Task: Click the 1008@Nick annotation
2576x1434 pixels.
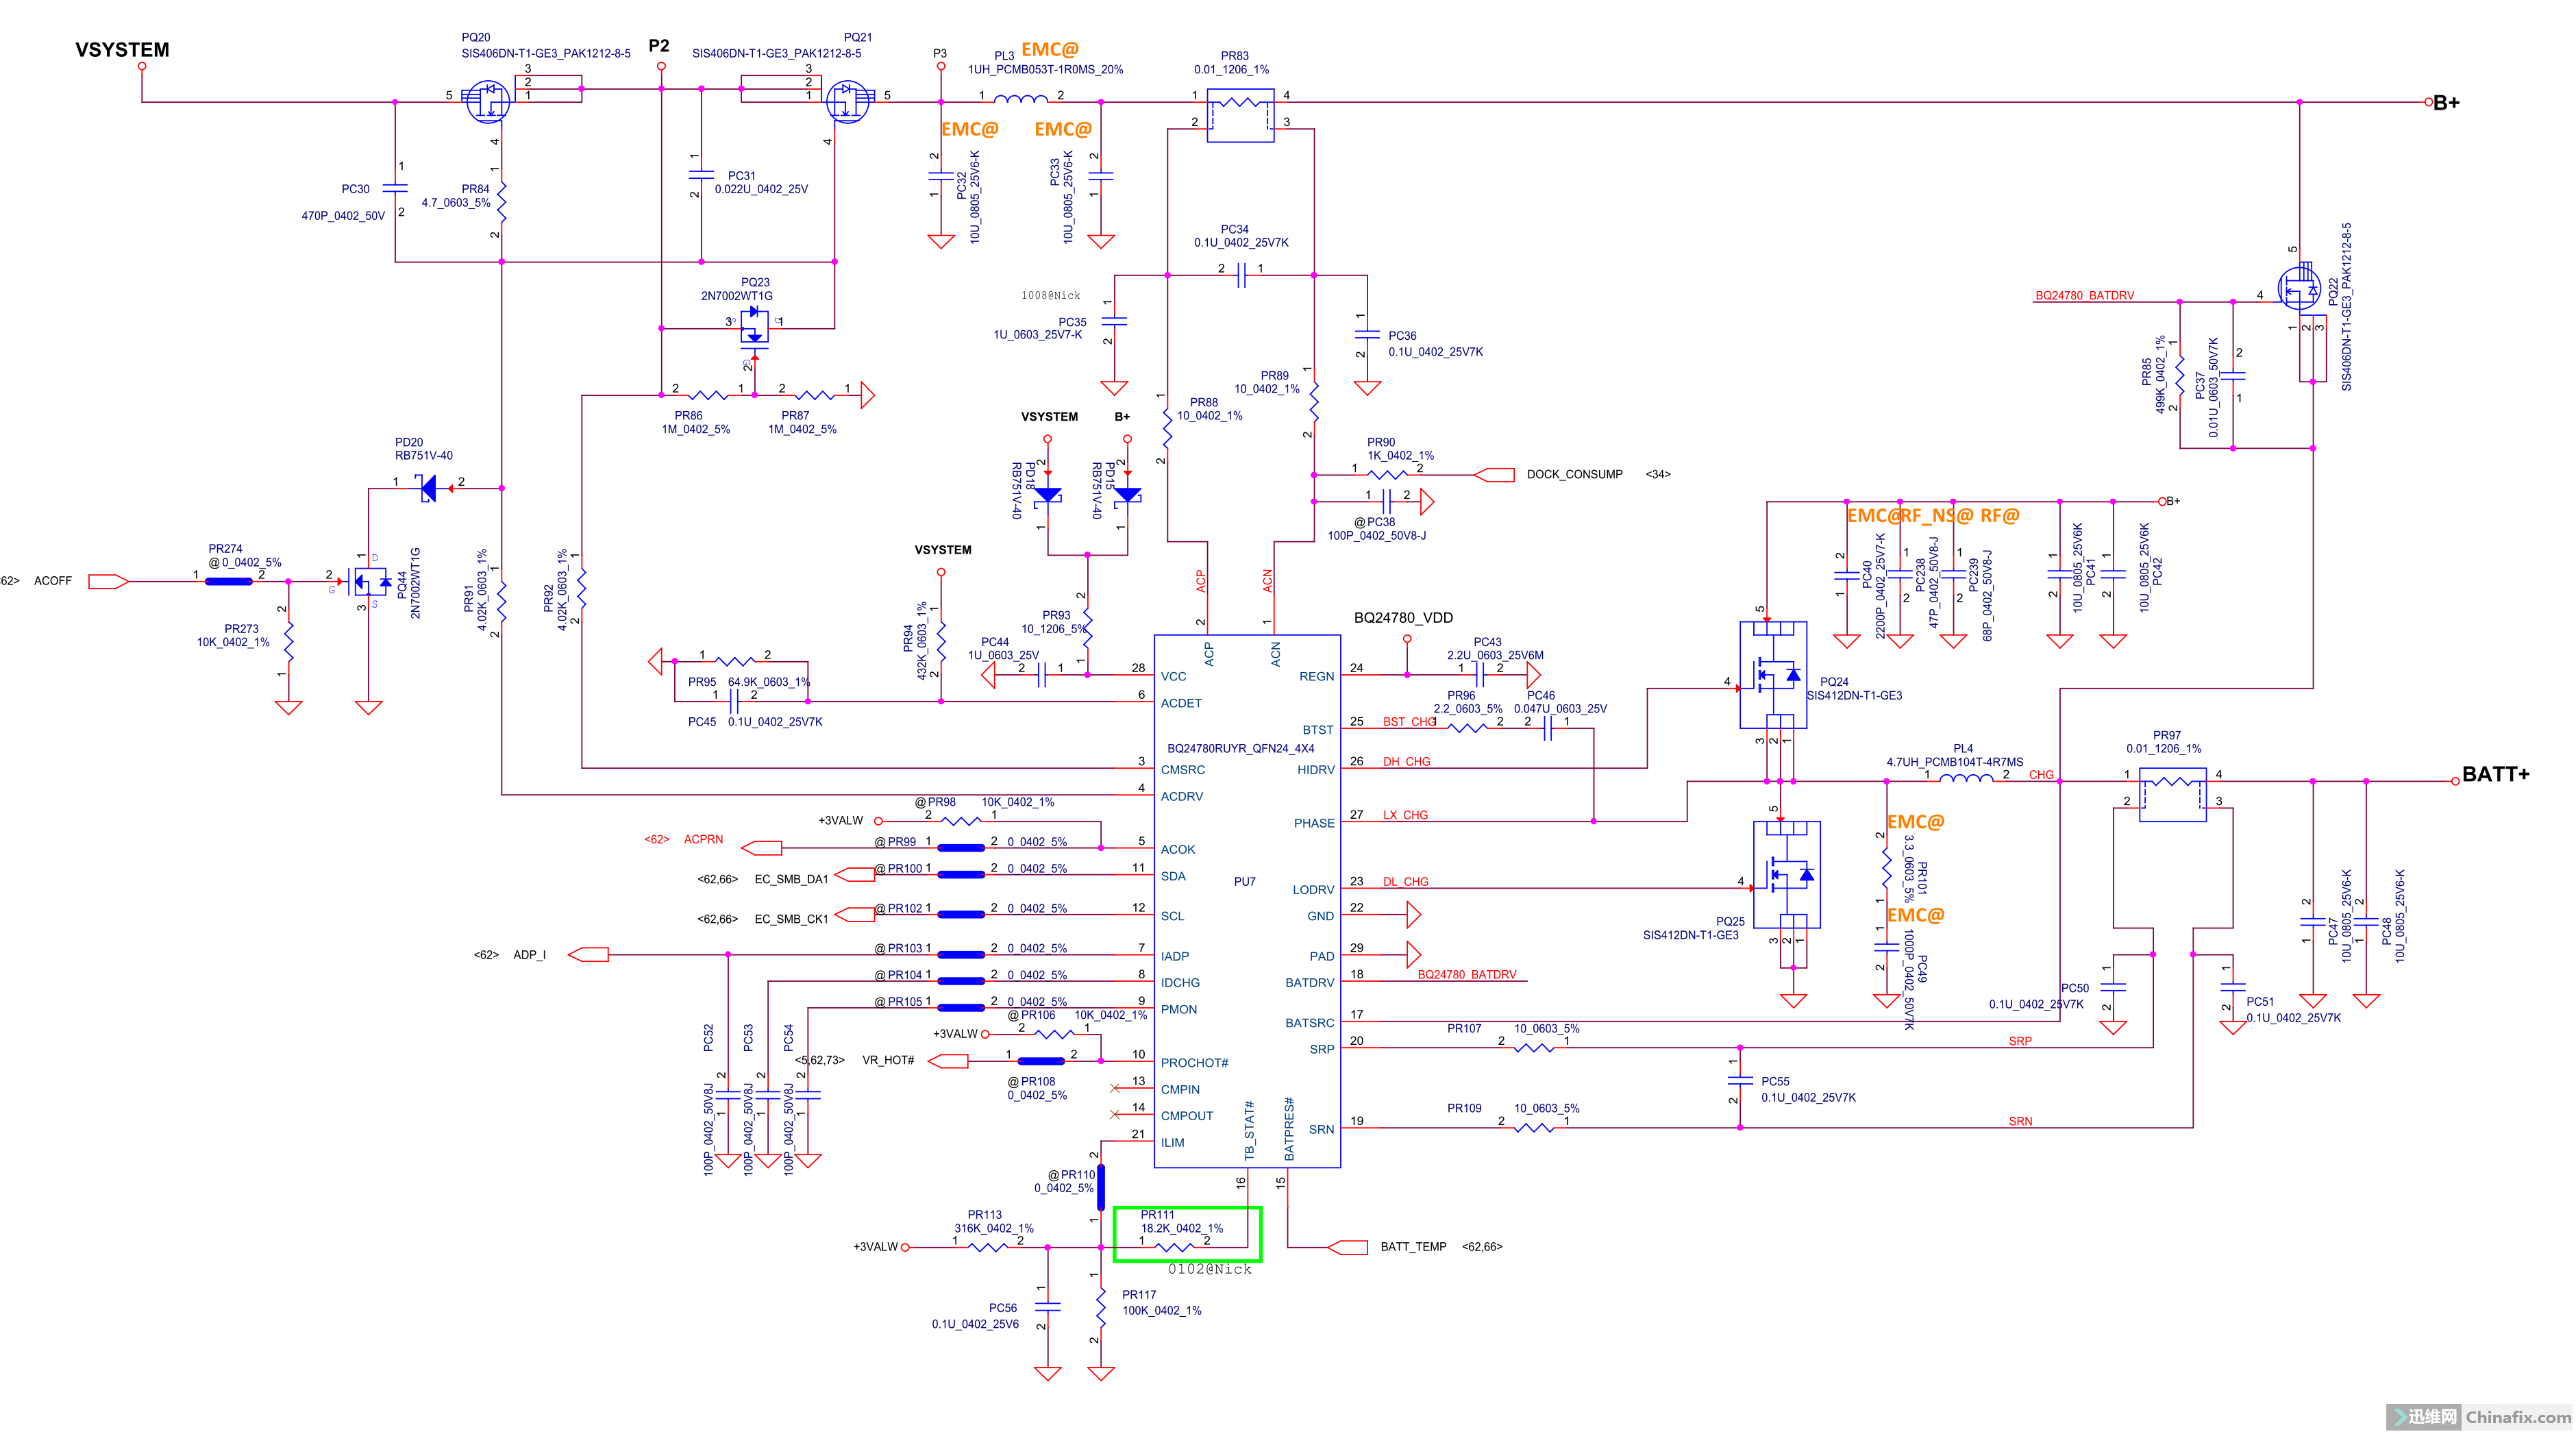Action: [1050, 295]
